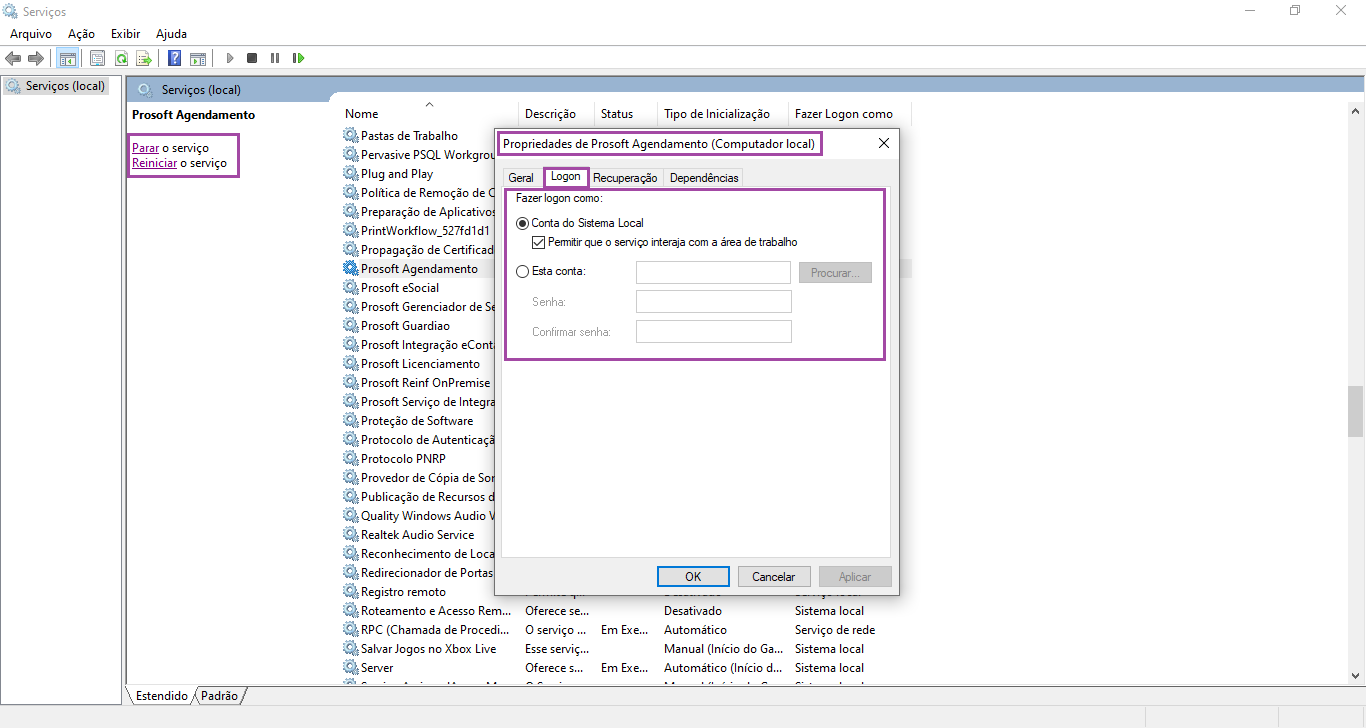Click the OK button in properties dialog

[693, 577]
